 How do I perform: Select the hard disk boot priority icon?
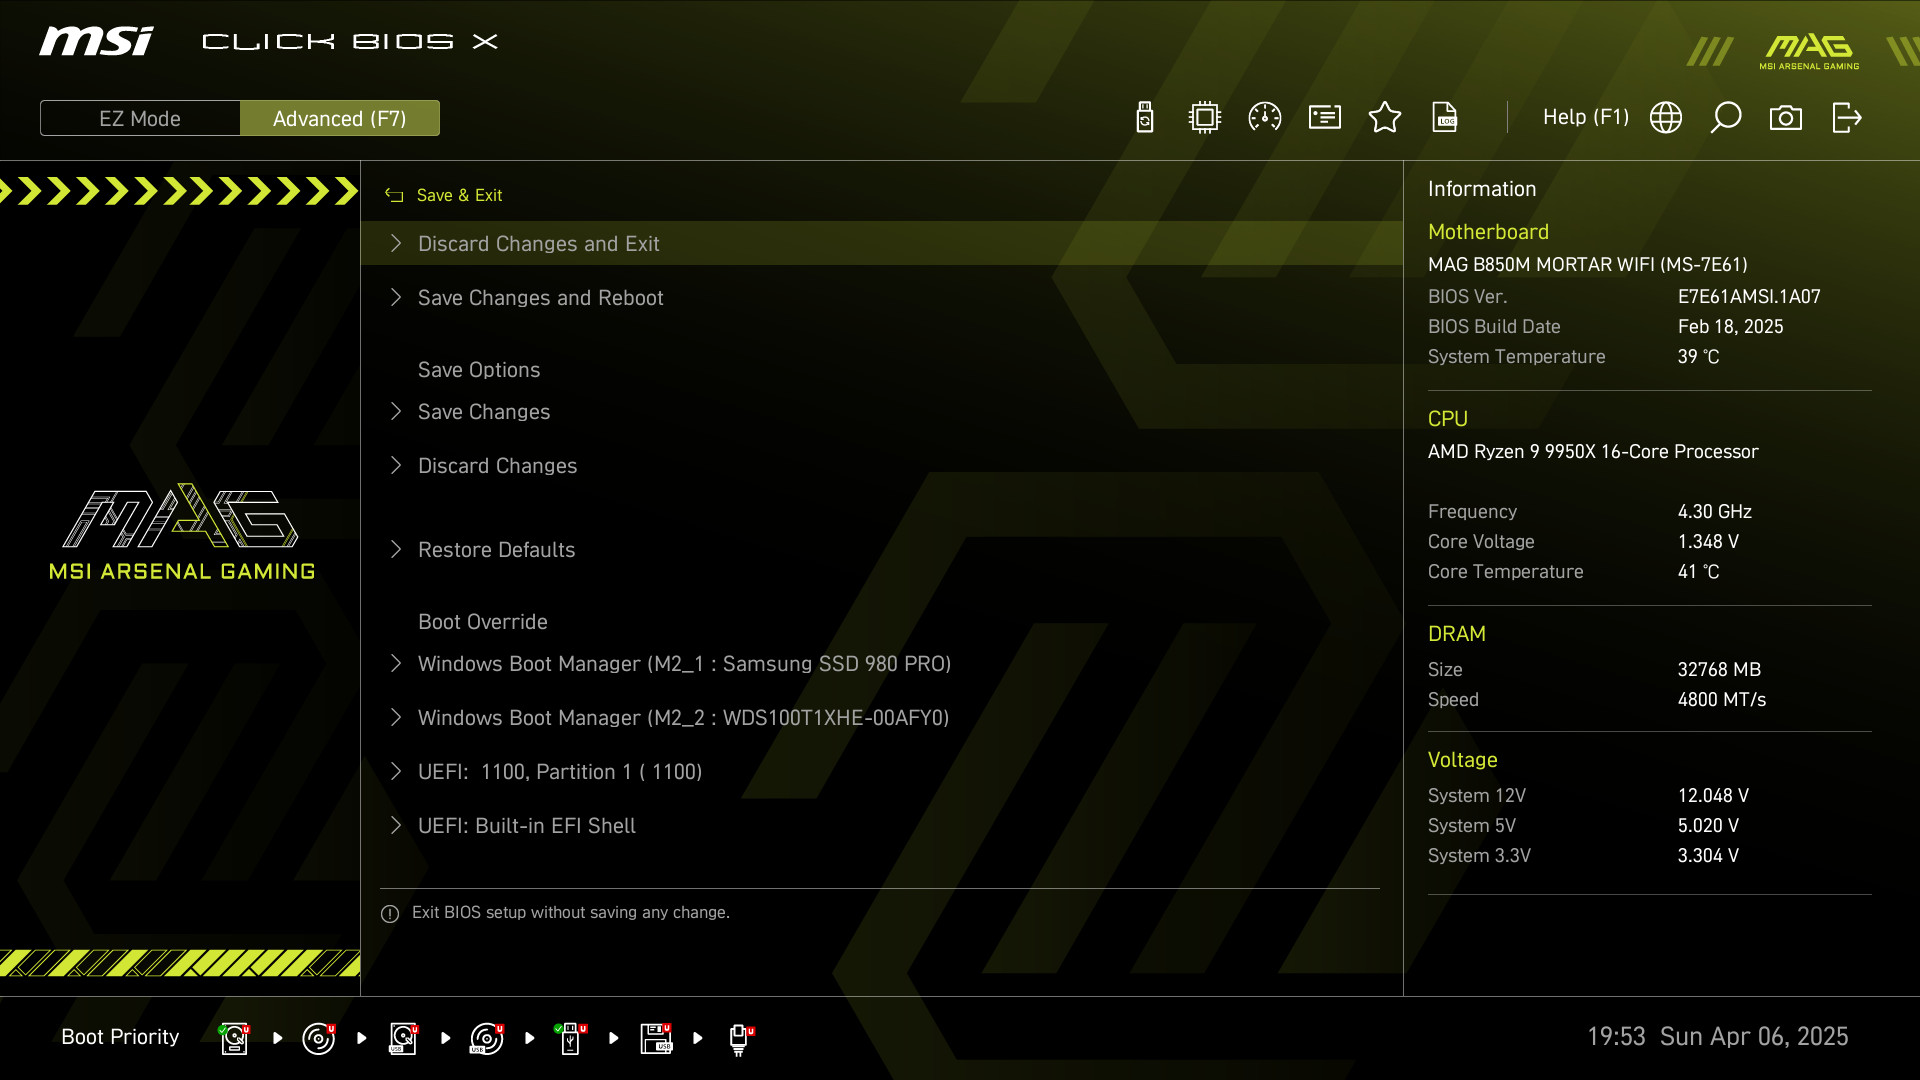point(234,1038)
